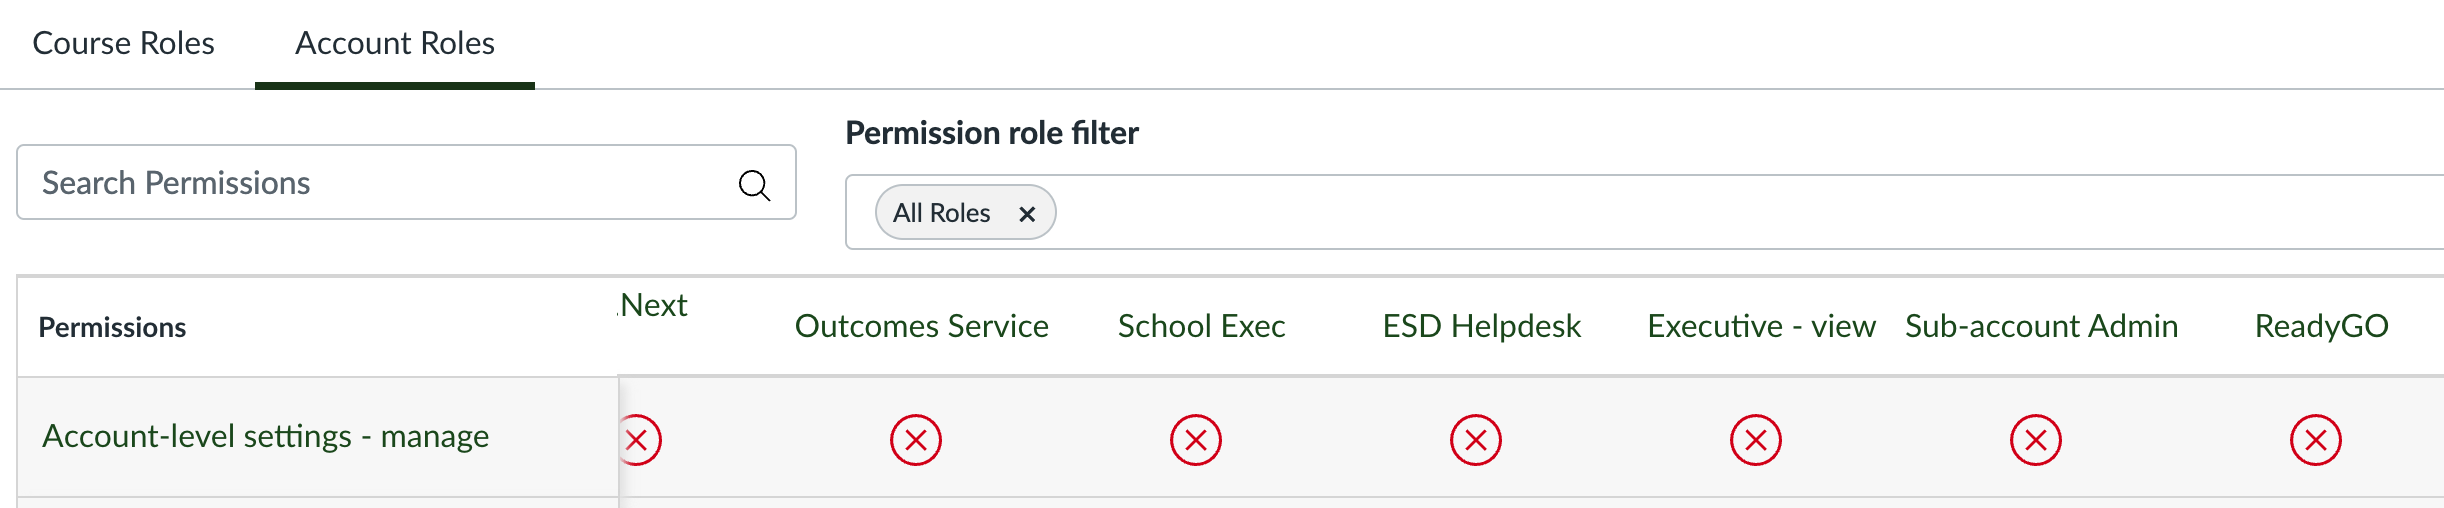
Task: Open the Permission role filter dropdown
Action: [x=1700, y=213]
